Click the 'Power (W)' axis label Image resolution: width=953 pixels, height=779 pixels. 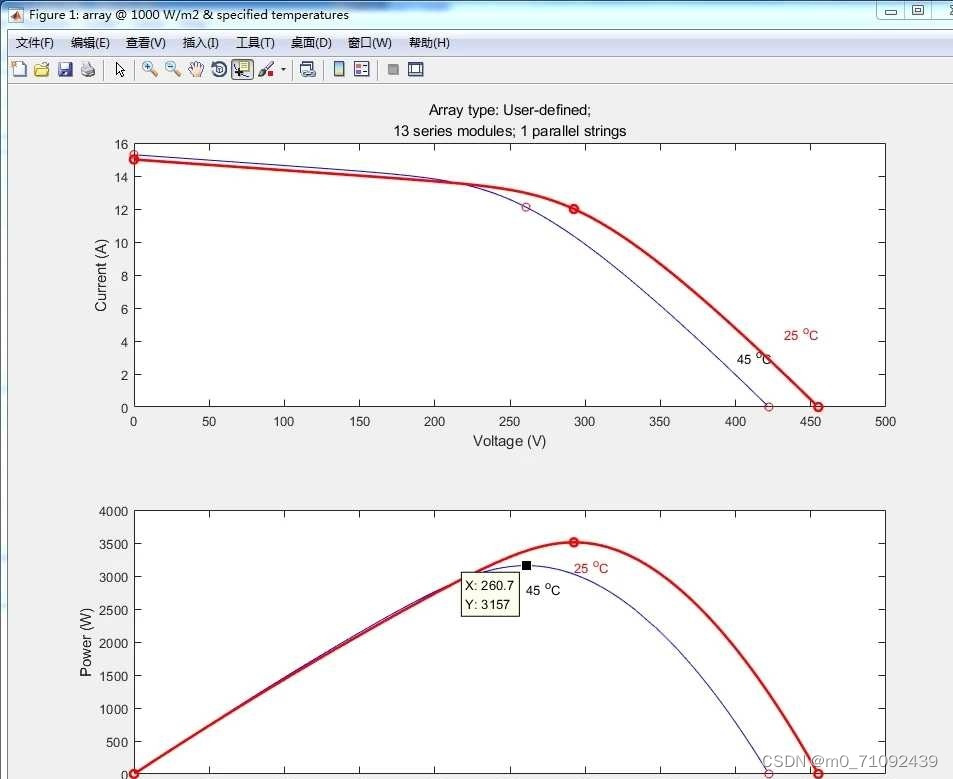(86, 642)
